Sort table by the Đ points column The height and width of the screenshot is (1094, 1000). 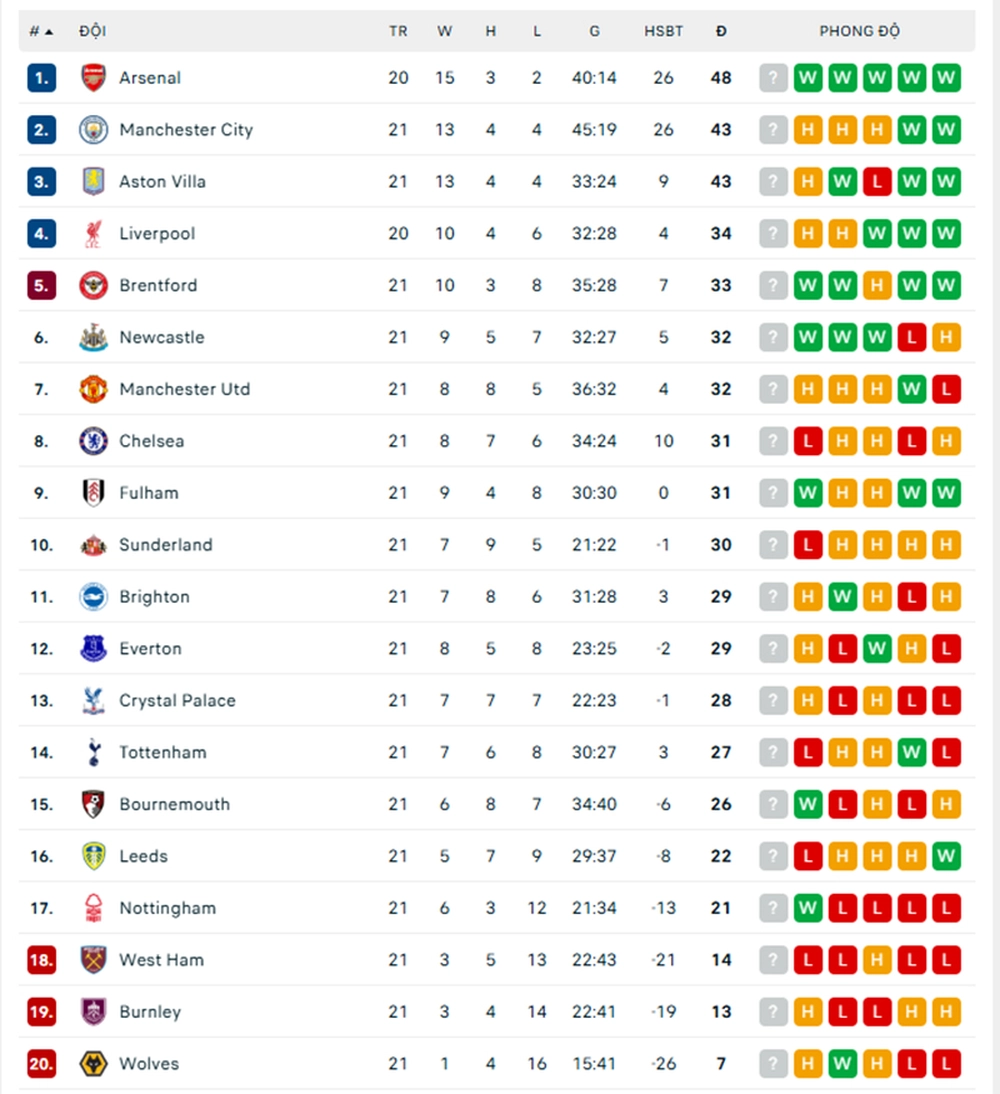[x=721, y=30]
